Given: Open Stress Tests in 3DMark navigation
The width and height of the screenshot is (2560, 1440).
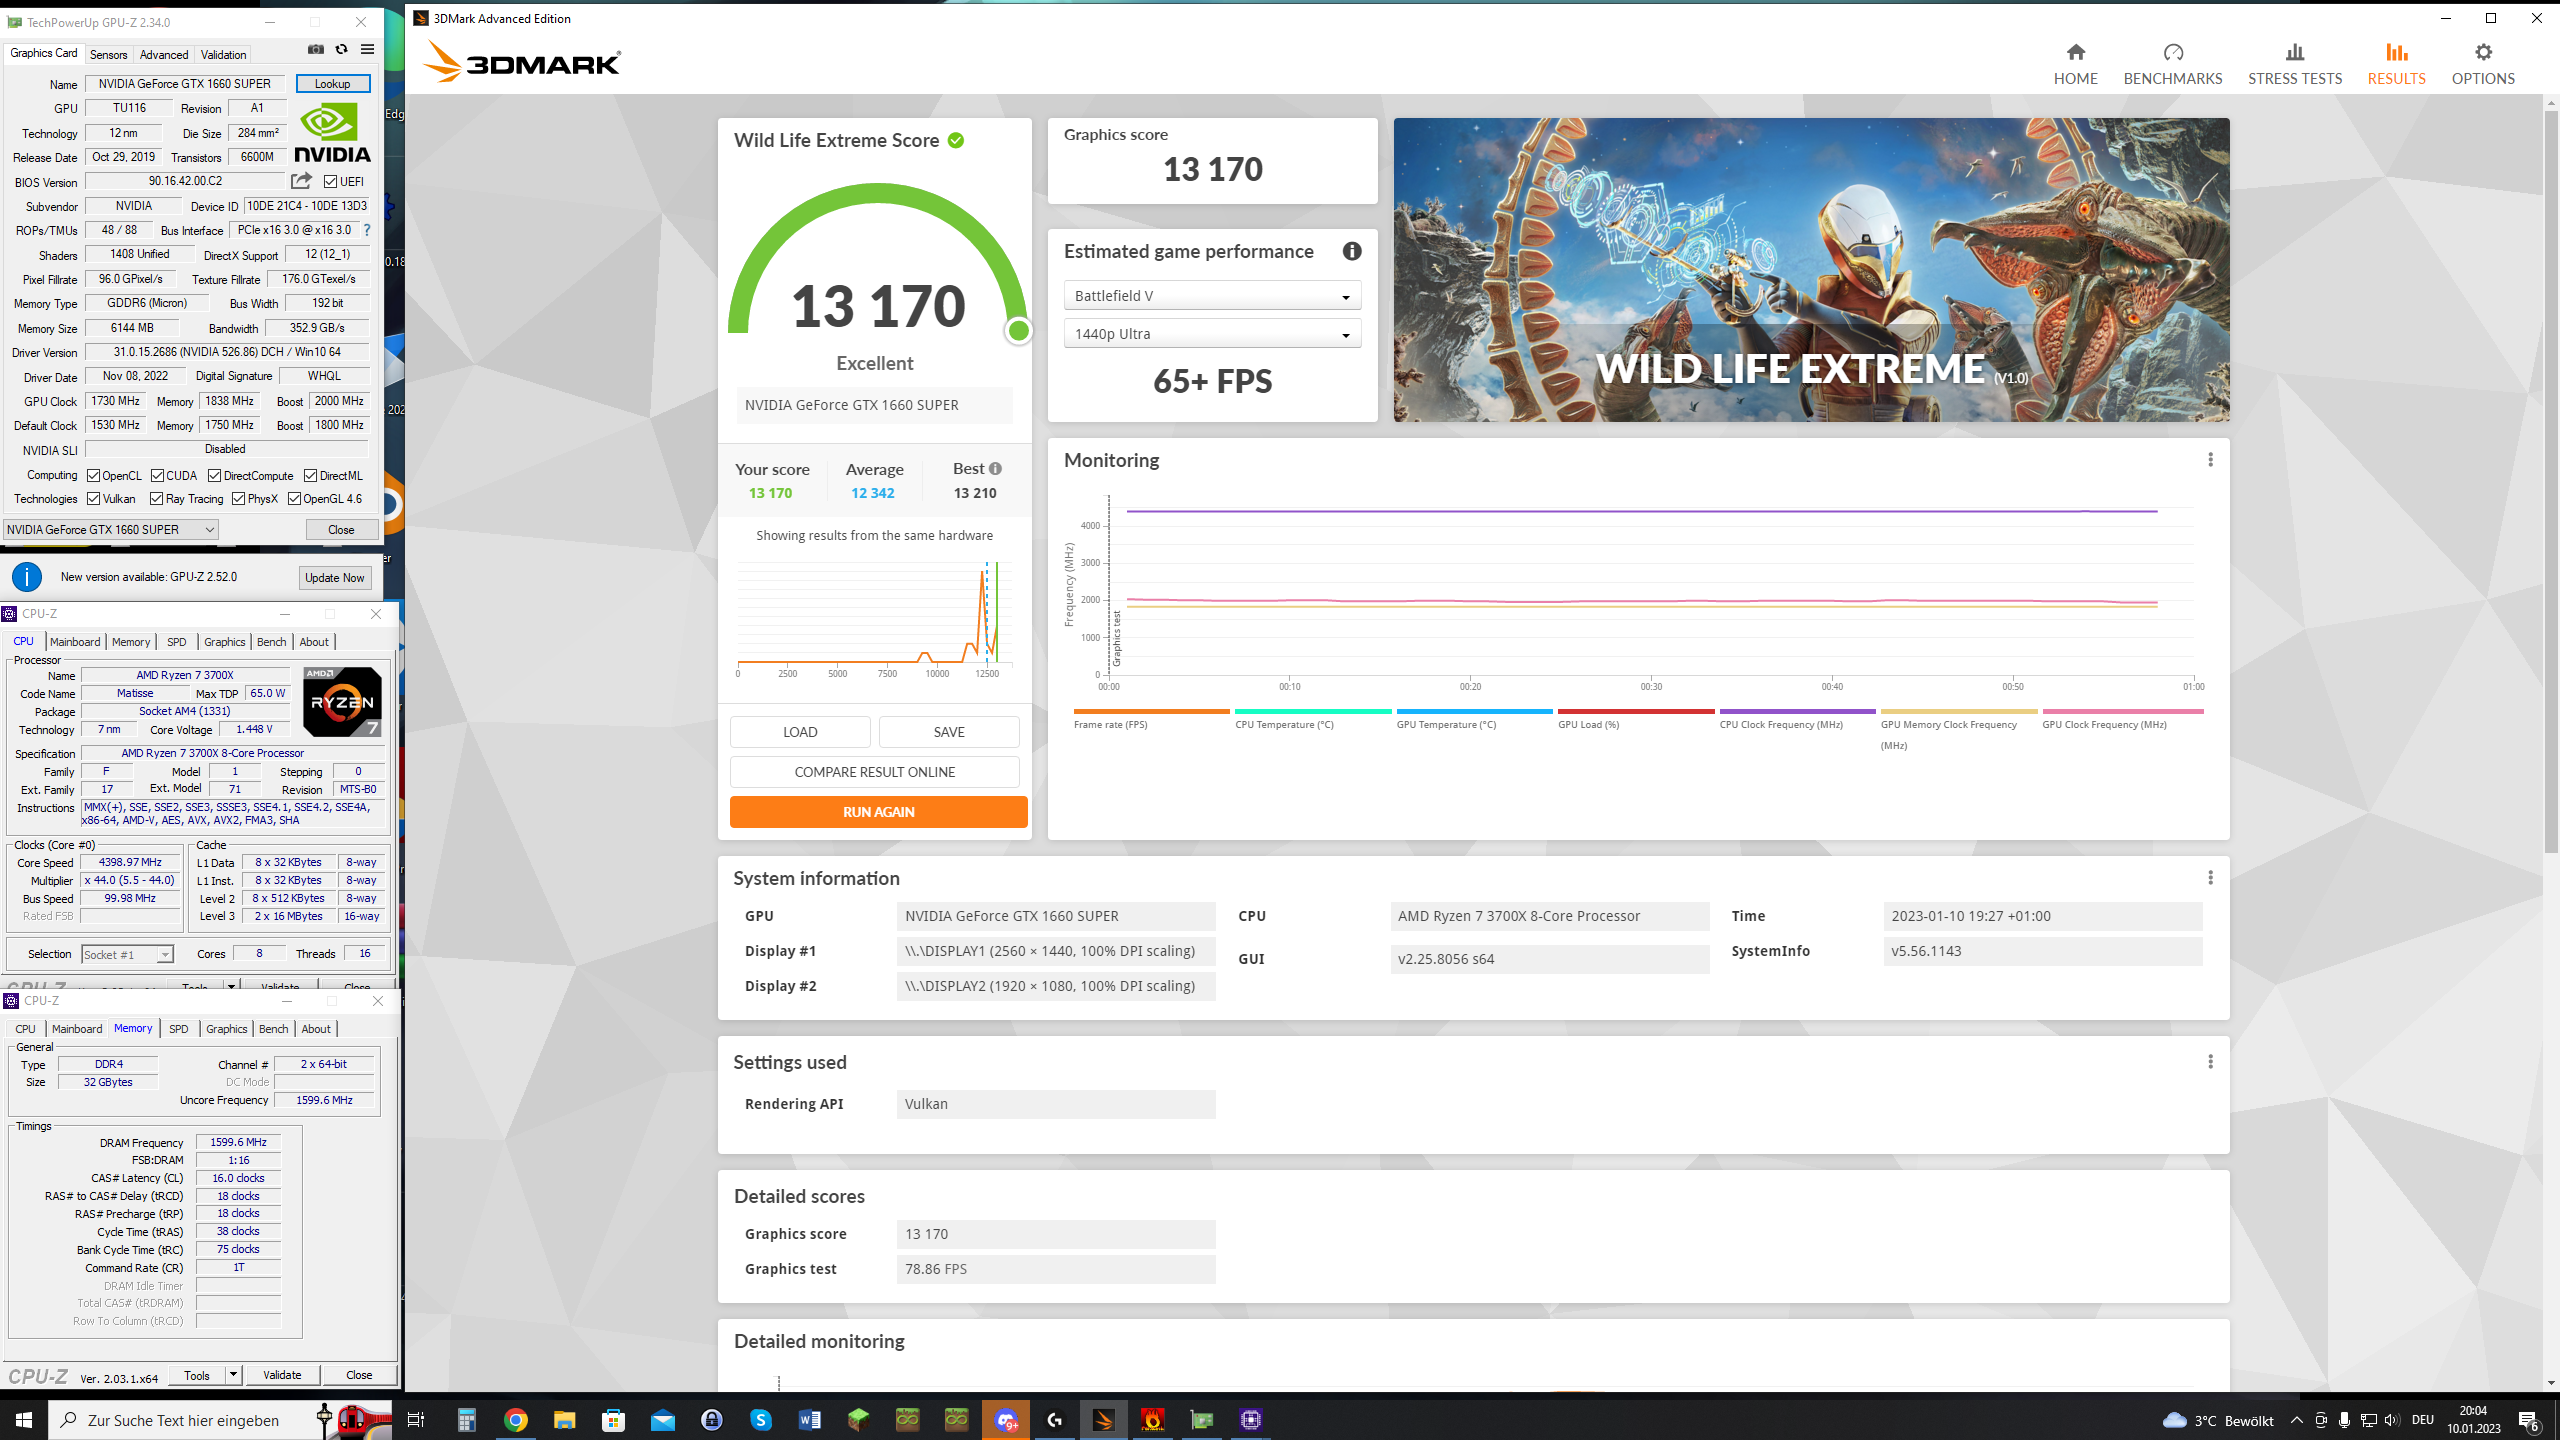Looking at the screenshot, I should coord(2294,64).
